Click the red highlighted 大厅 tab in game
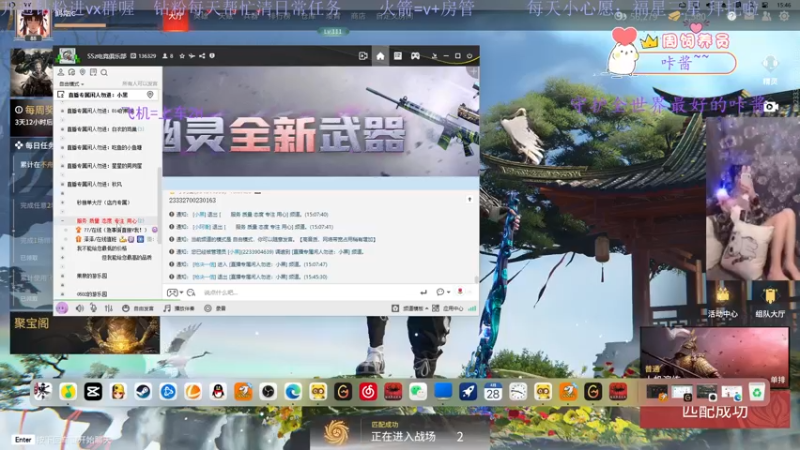 pos(176,18)
